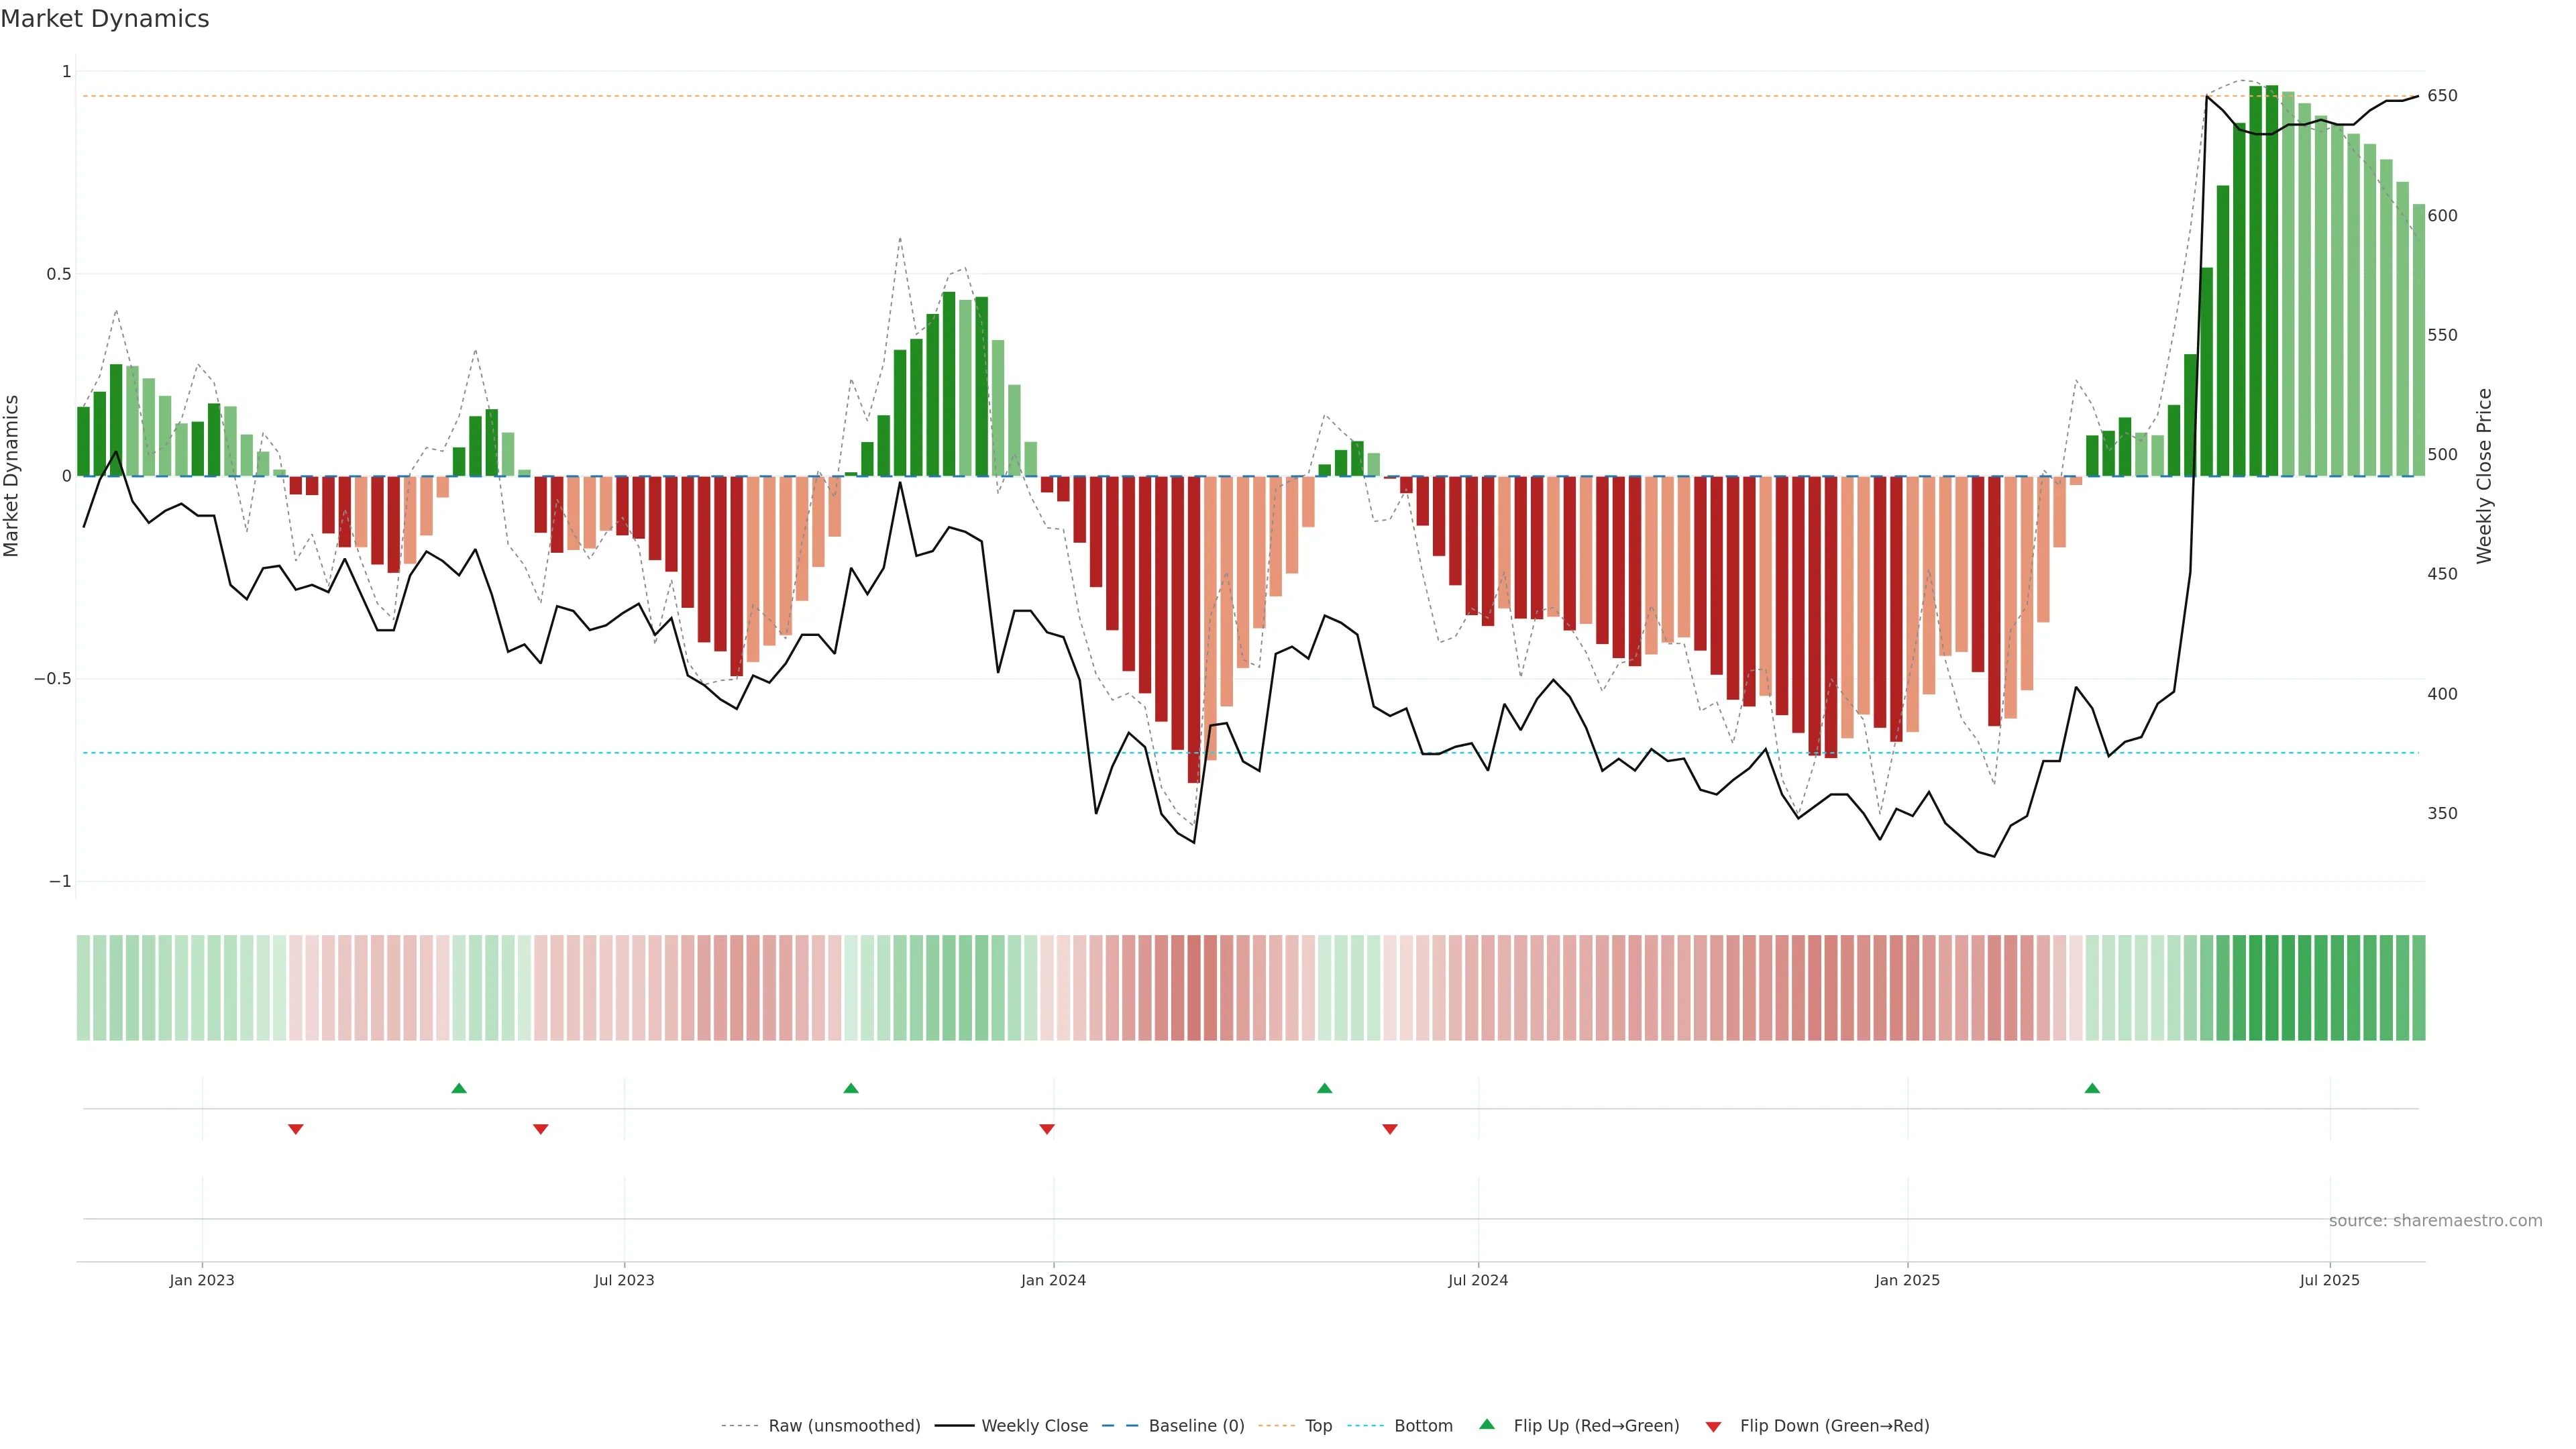Image resolution: width=2576 pixels, height=1449 pixels.
Task: Click the red triangle icon in the legend
Action: pos(1713,1427)
